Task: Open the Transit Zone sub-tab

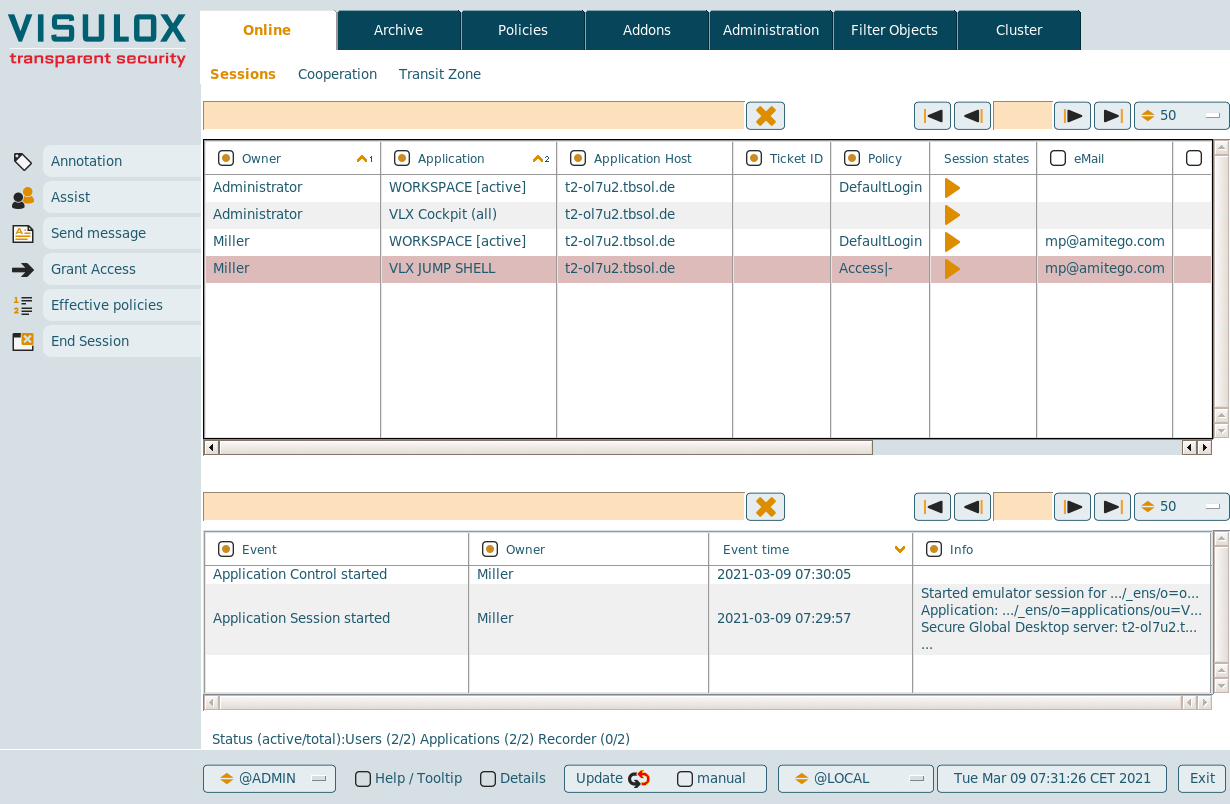Action: (439, 74)
